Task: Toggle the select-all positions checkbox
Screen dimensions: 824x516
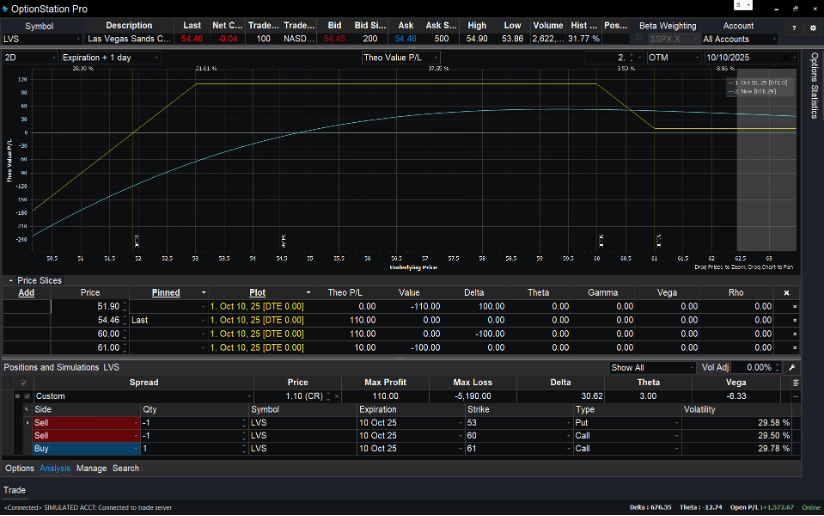Action: point(24,383)
